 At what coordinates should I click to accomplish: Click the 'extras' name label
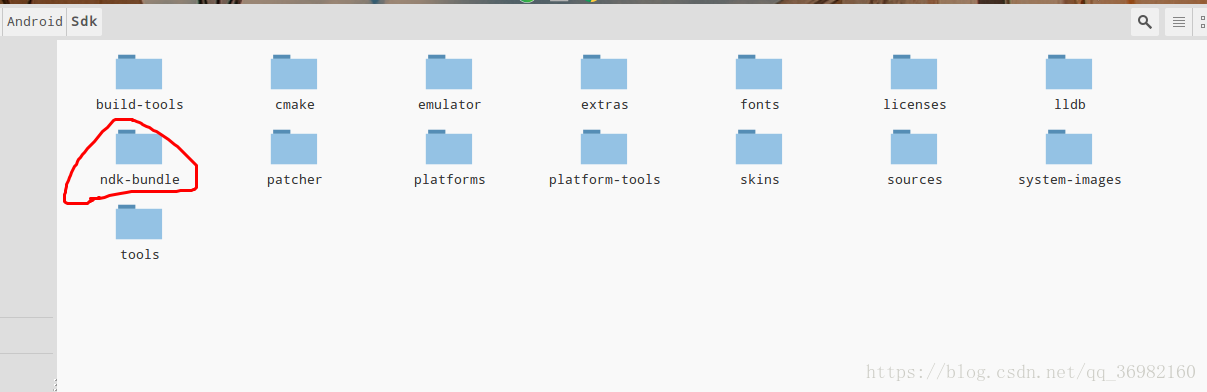[x=605, y=105]
